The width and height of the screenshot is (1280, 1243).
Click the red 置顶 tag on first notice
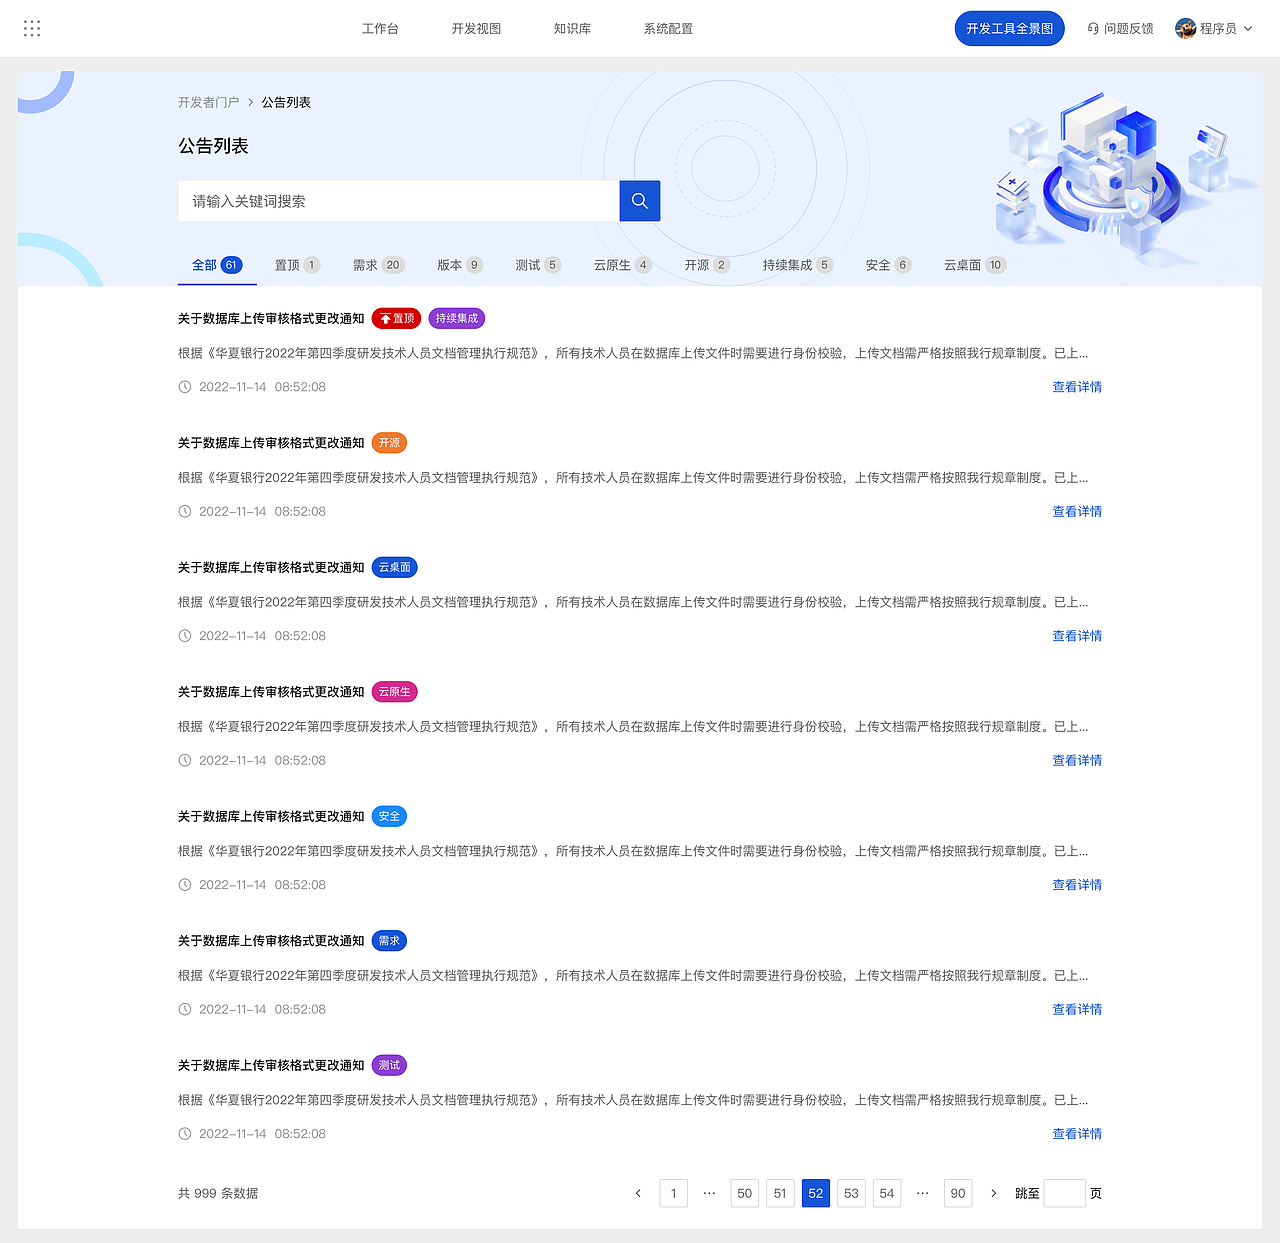point(397,319)
